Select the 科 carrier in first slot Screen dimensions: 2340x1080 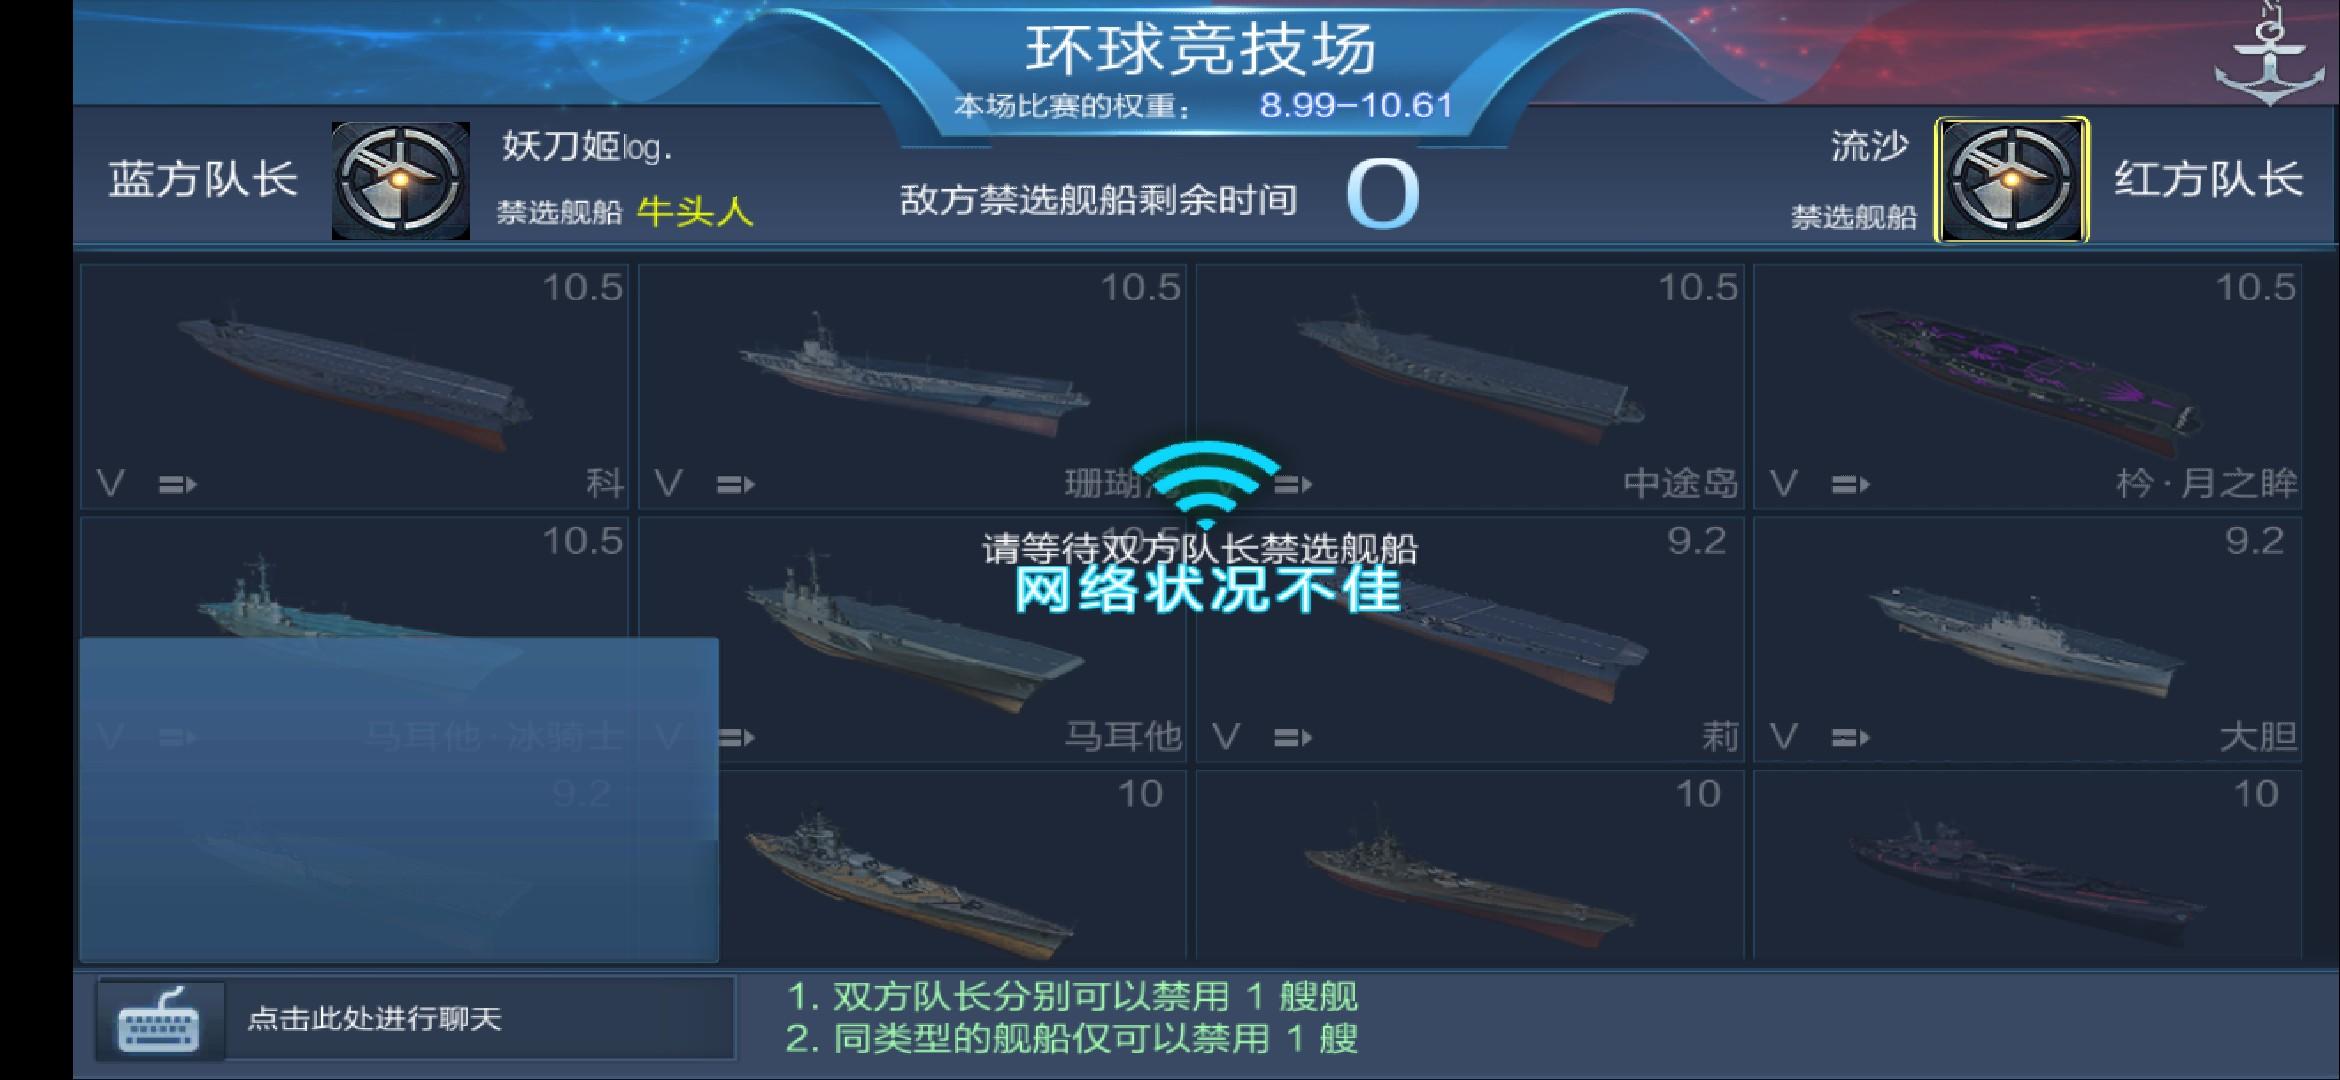[x=354, y=386]
